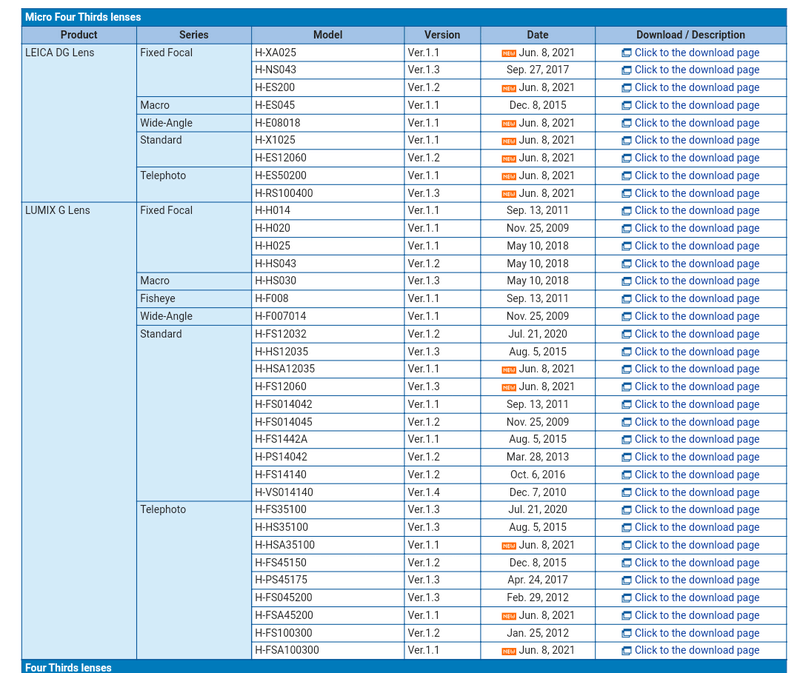This screenshot has width=800, height=673.
Task: Click the download icon in the H-H020 row
Action: click(x=626, y=229)
